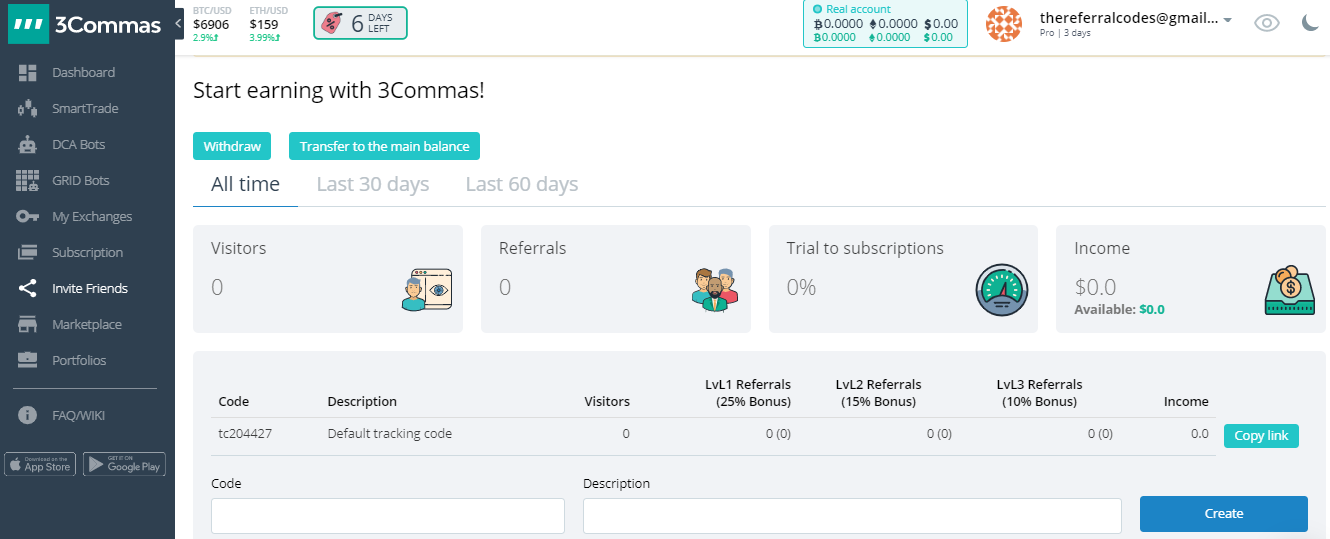The width and height of the screenshot is (1330, 539).
Task: Open the Dashboard icon in sidebar
Action: [x=27, y=73]
